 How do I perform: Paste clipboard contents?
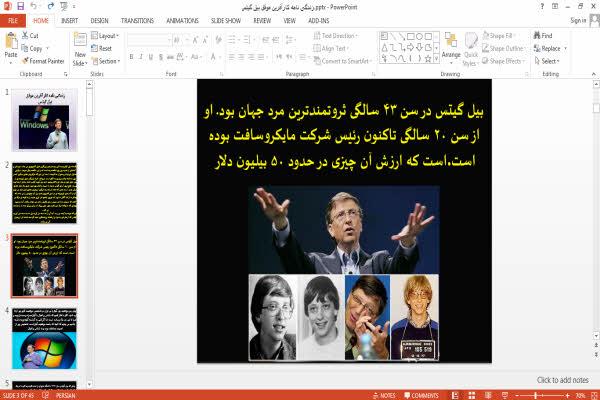tap(11, 46)
